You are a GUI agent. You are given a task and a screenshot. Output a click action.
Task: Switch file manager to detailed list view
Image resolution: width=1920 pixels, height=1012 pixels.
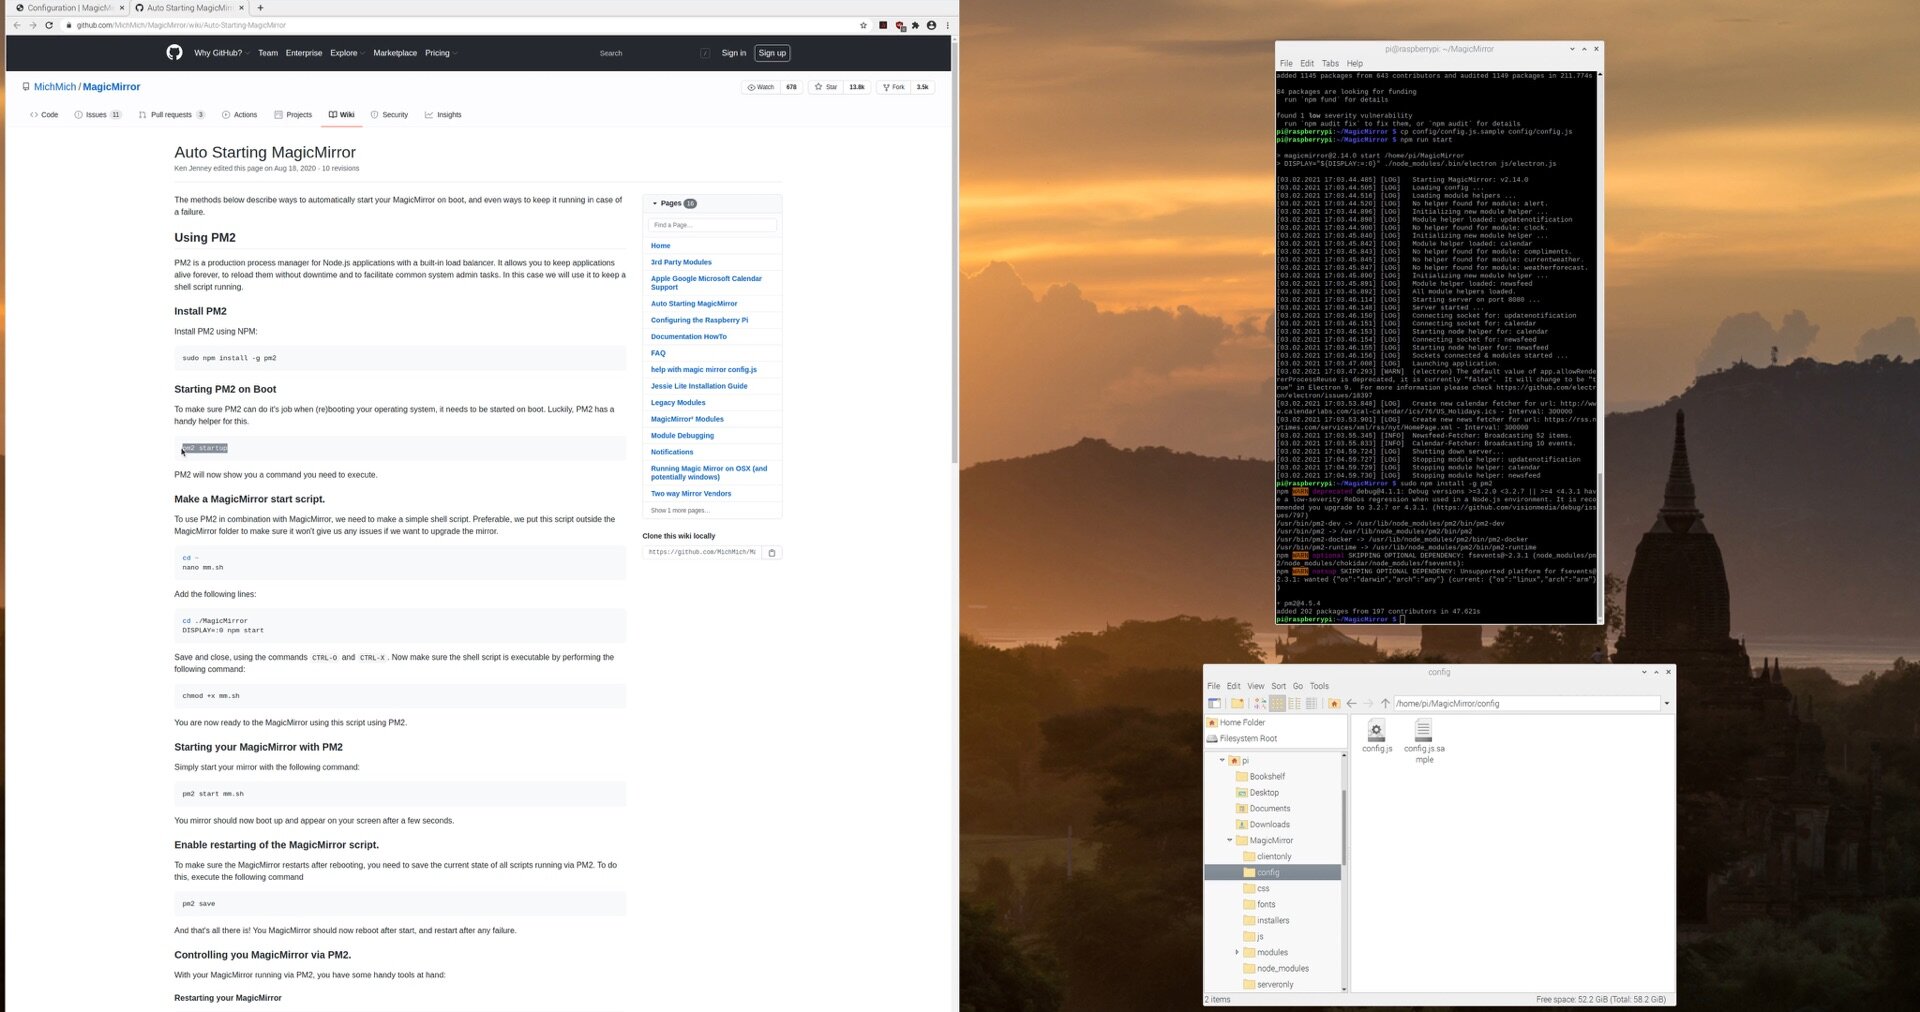(x=1311, y=704)
